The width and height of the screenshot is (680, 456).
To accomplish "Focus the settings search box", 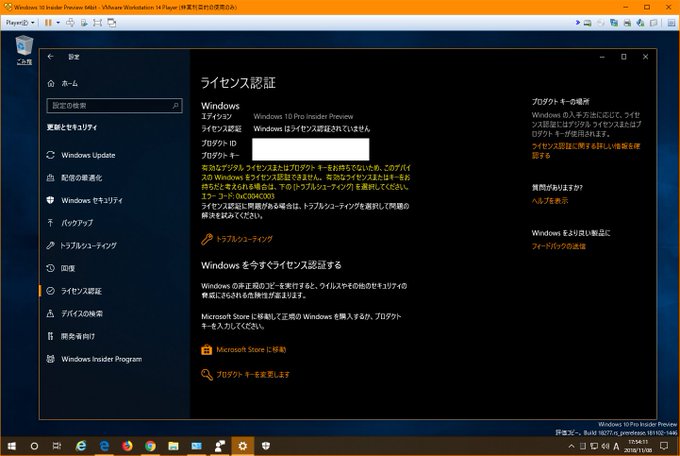I will (114, 105).
